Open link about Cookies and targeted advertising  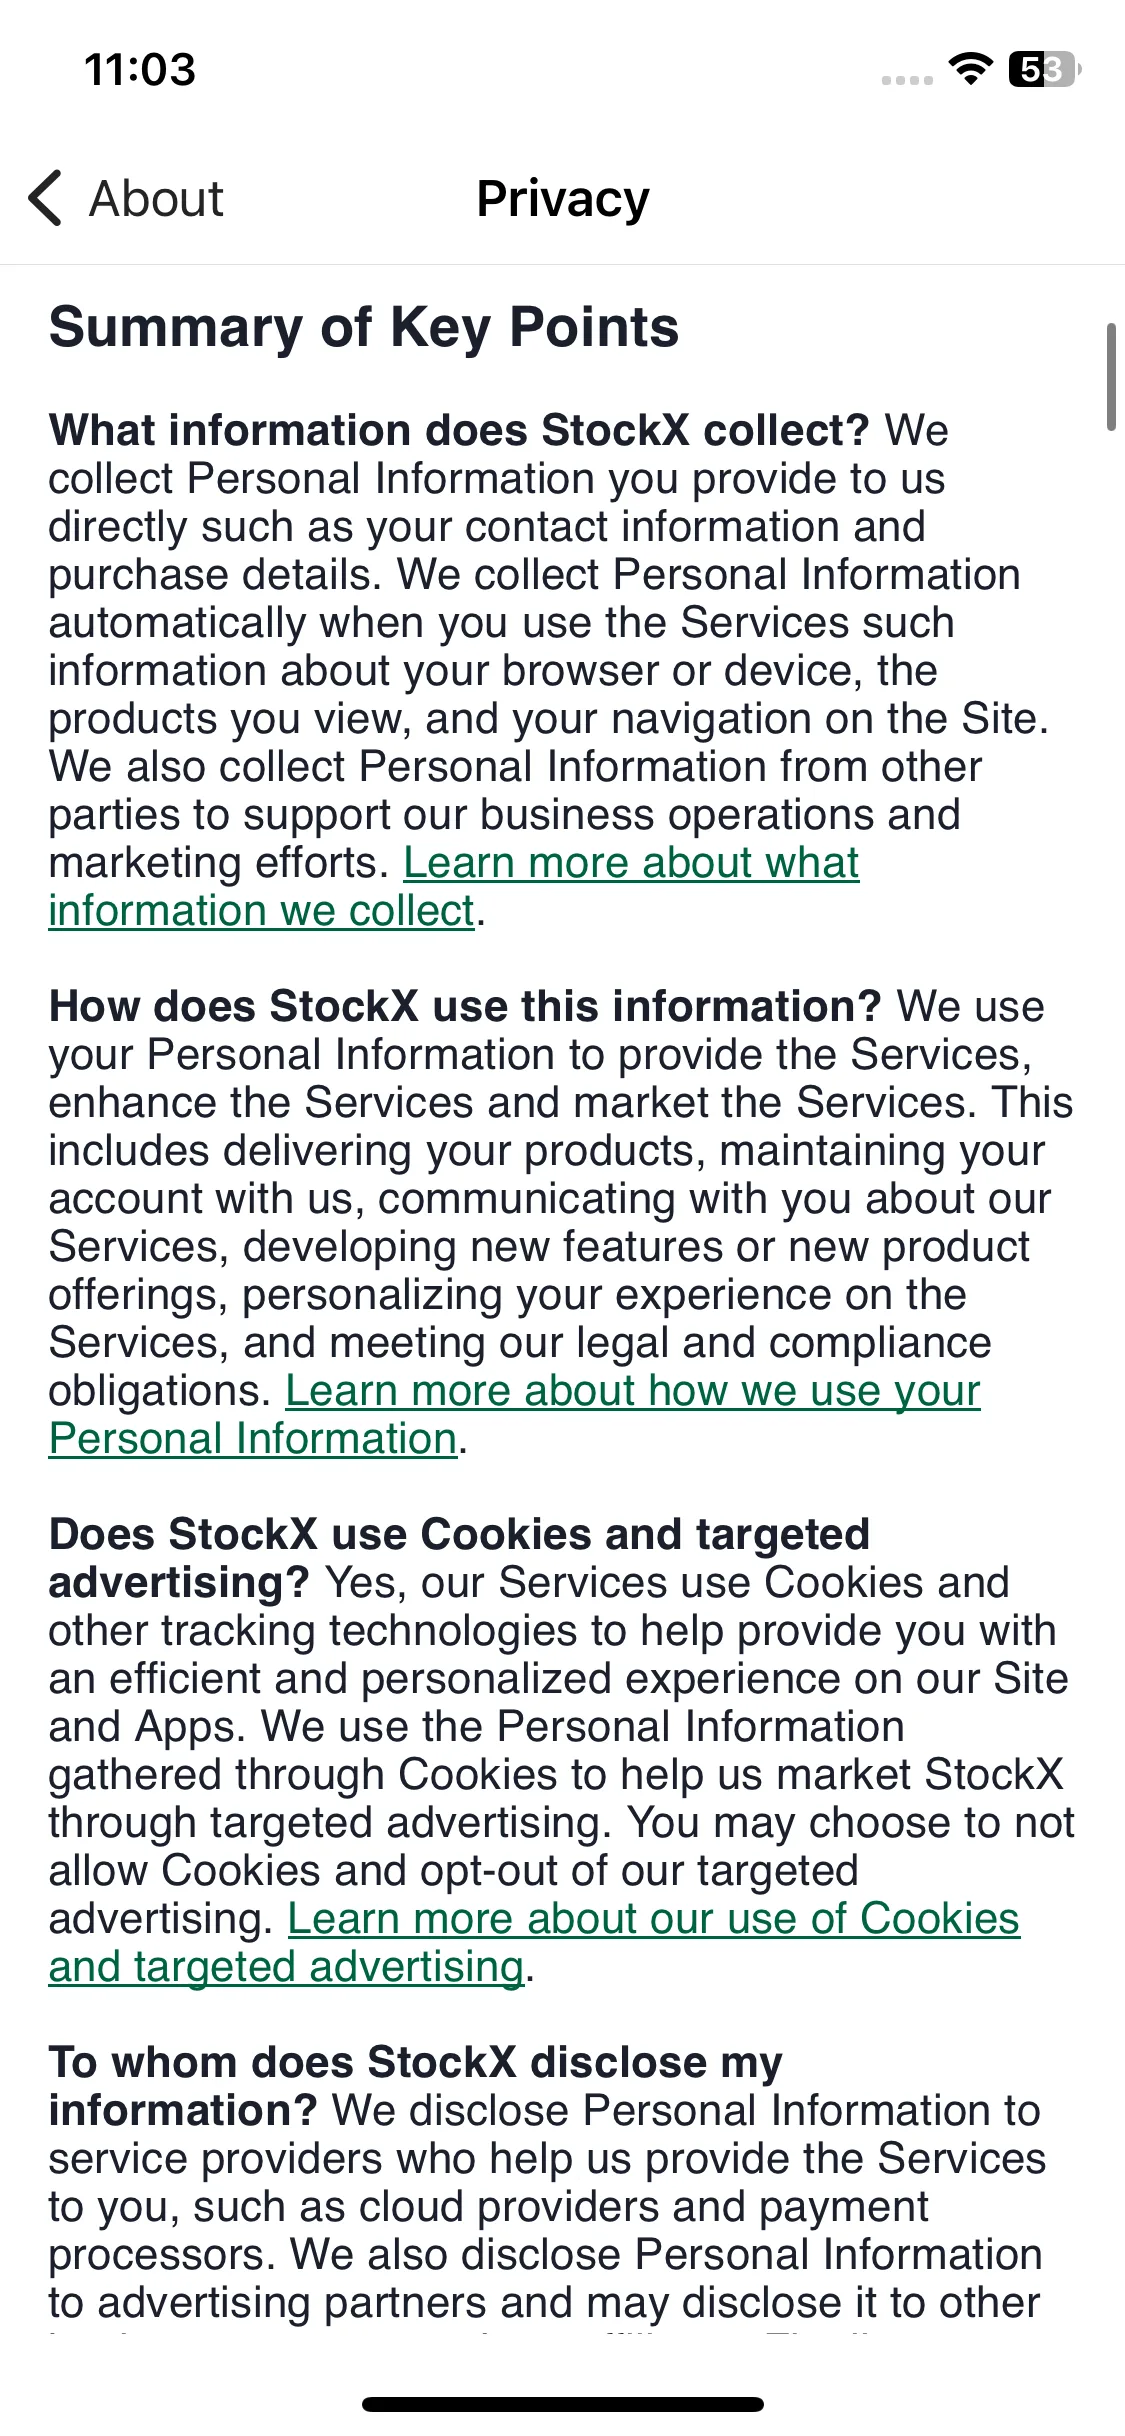point(534,1943)
